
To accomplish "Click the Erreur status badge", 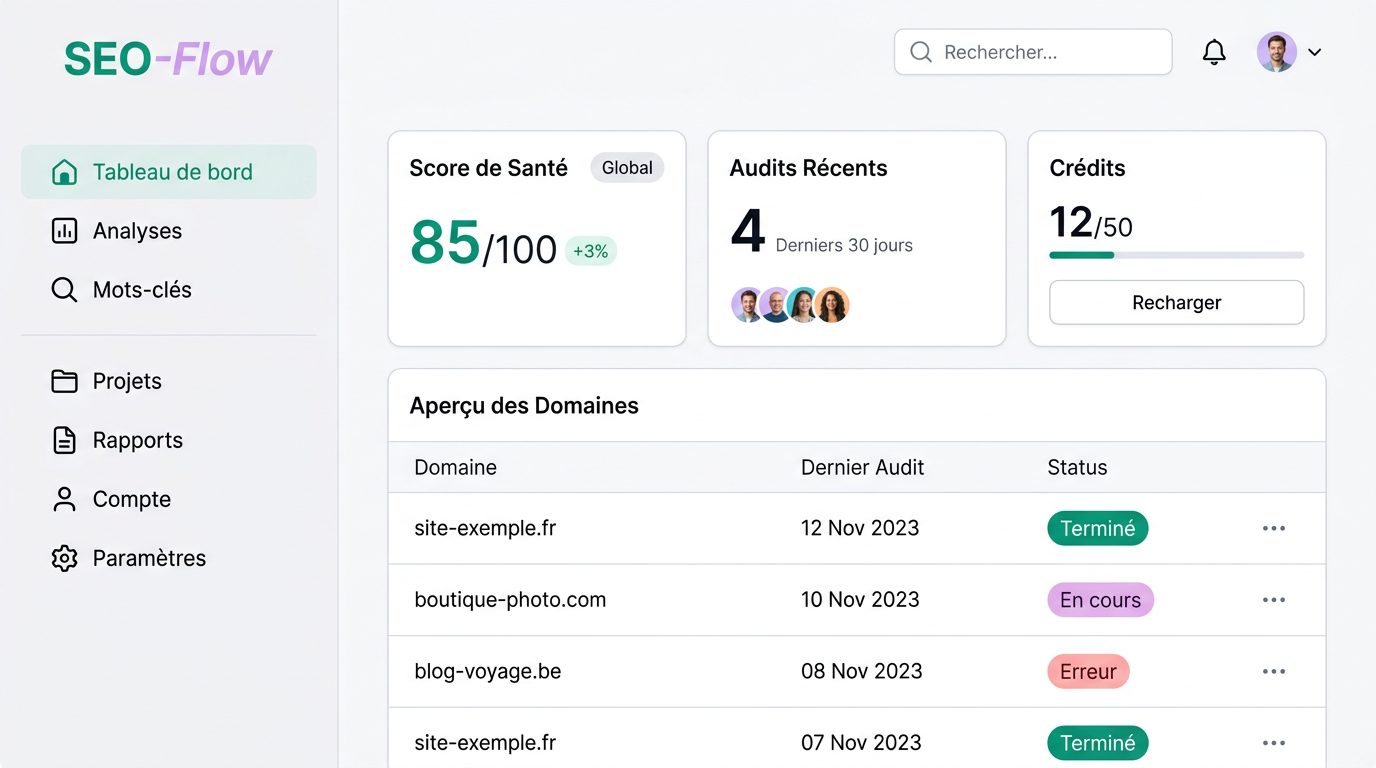I will point(1088,672).
